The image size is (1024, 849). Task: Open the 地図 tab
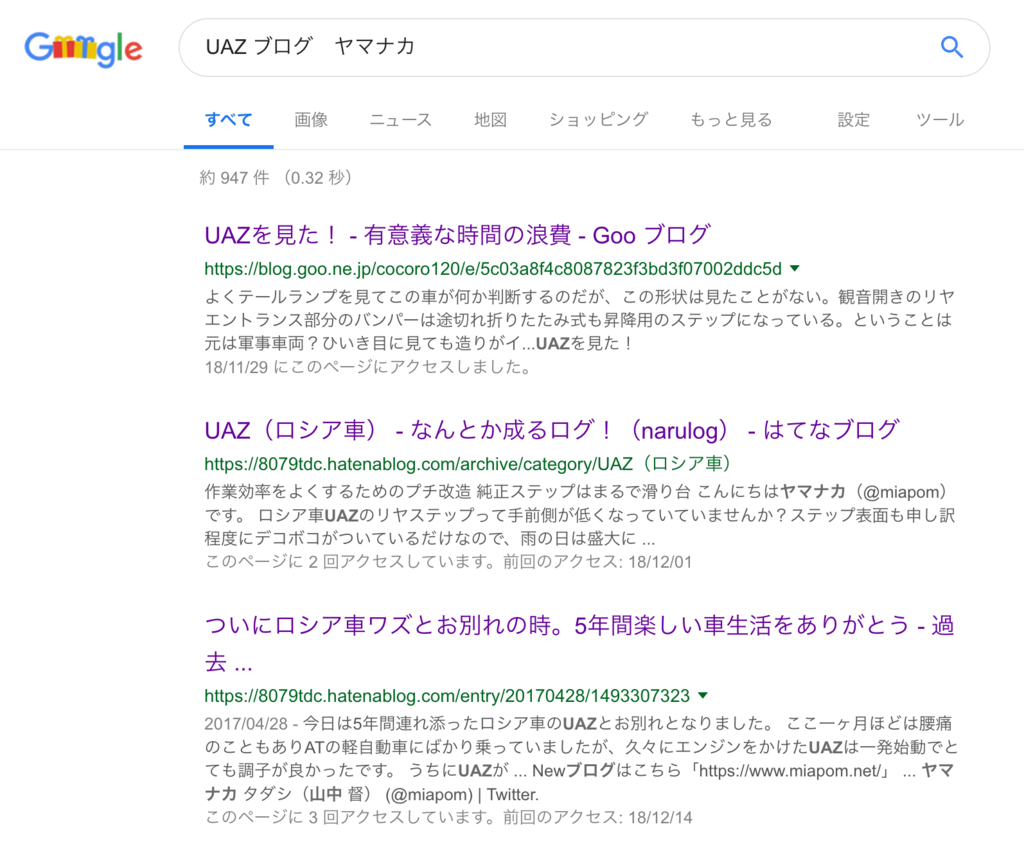tap(490, 120)
